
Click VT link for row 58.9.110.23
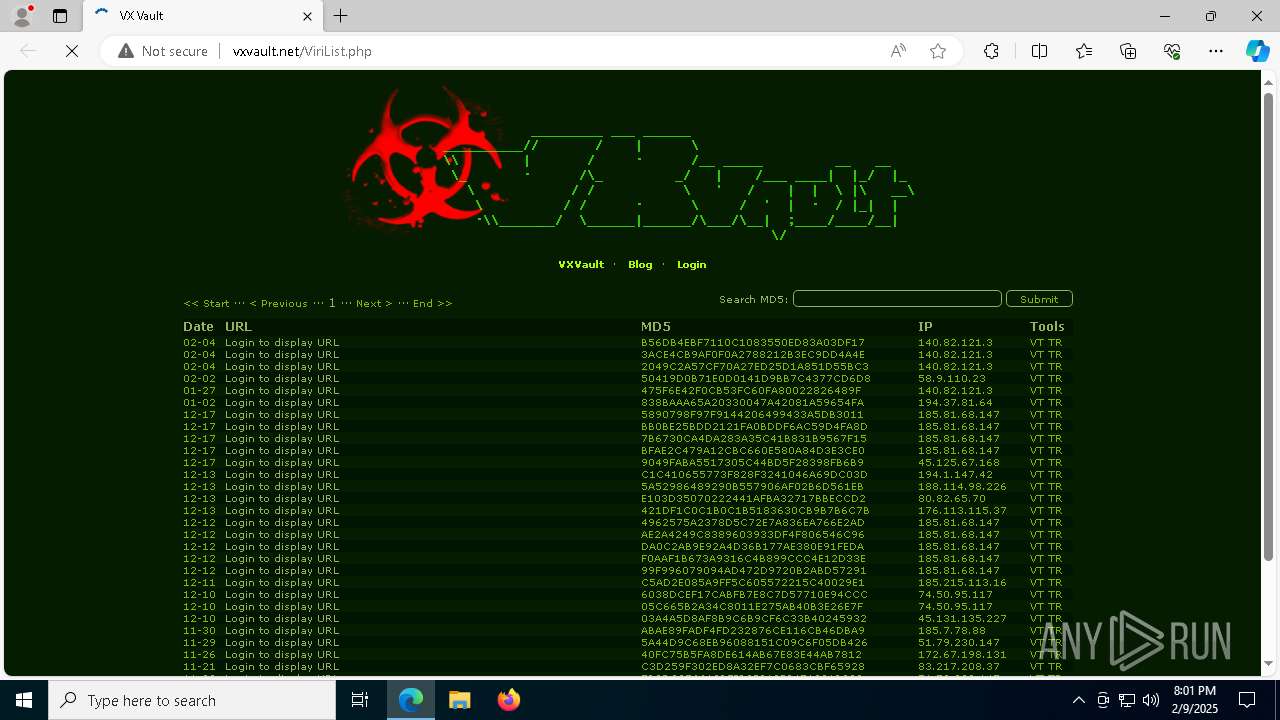(1036, 379)
